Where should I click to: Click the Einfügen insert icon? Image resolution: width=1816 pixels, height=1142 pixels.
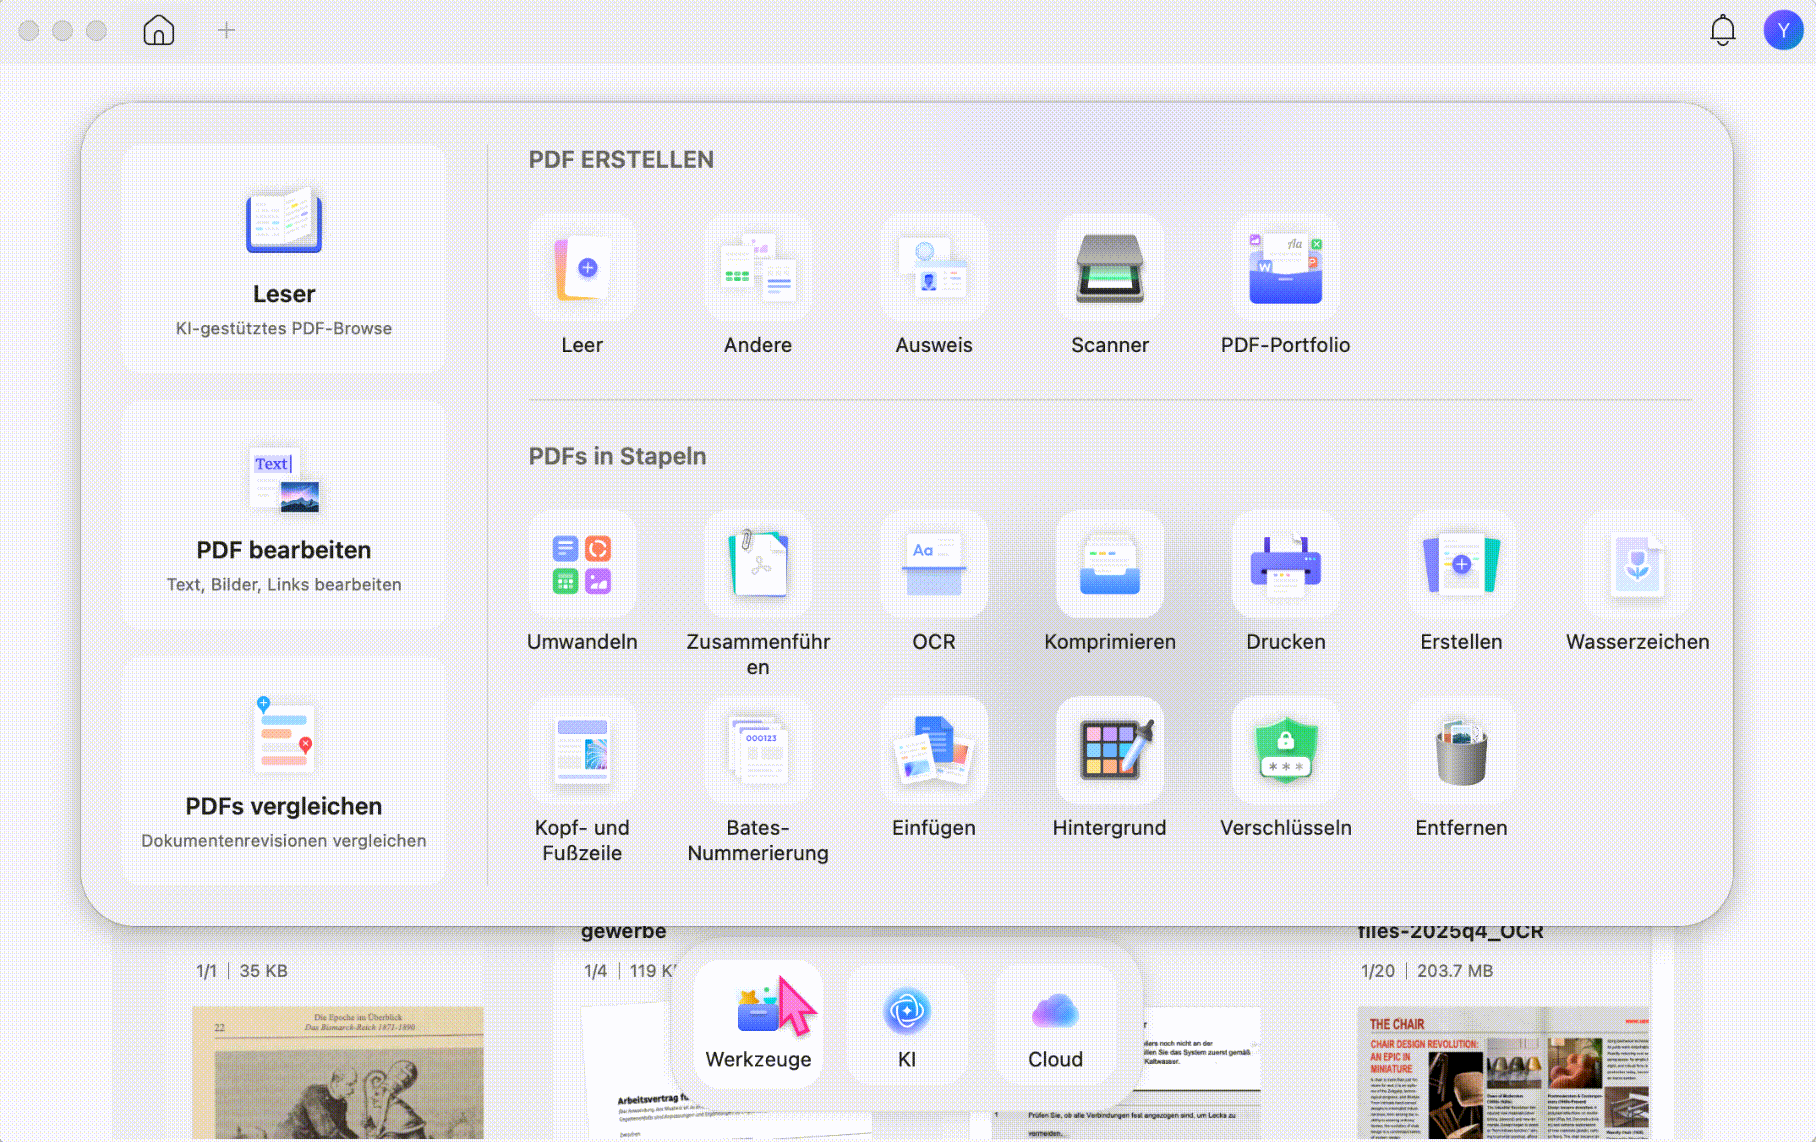click(x=934, y=750)
